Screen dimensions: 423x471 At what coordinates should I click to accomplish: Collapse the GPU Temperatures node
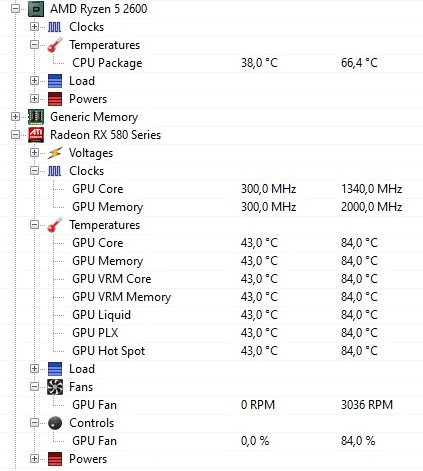coord(34,225)
